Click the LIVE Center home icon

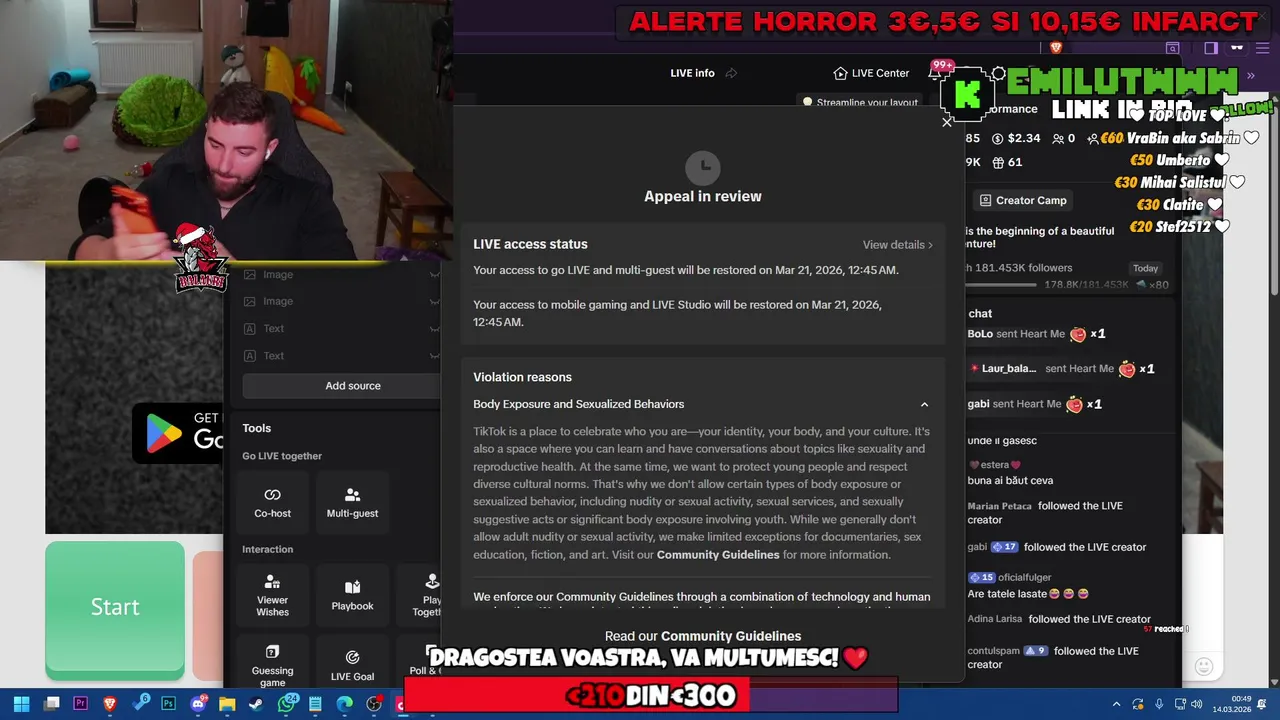(840, 73)
